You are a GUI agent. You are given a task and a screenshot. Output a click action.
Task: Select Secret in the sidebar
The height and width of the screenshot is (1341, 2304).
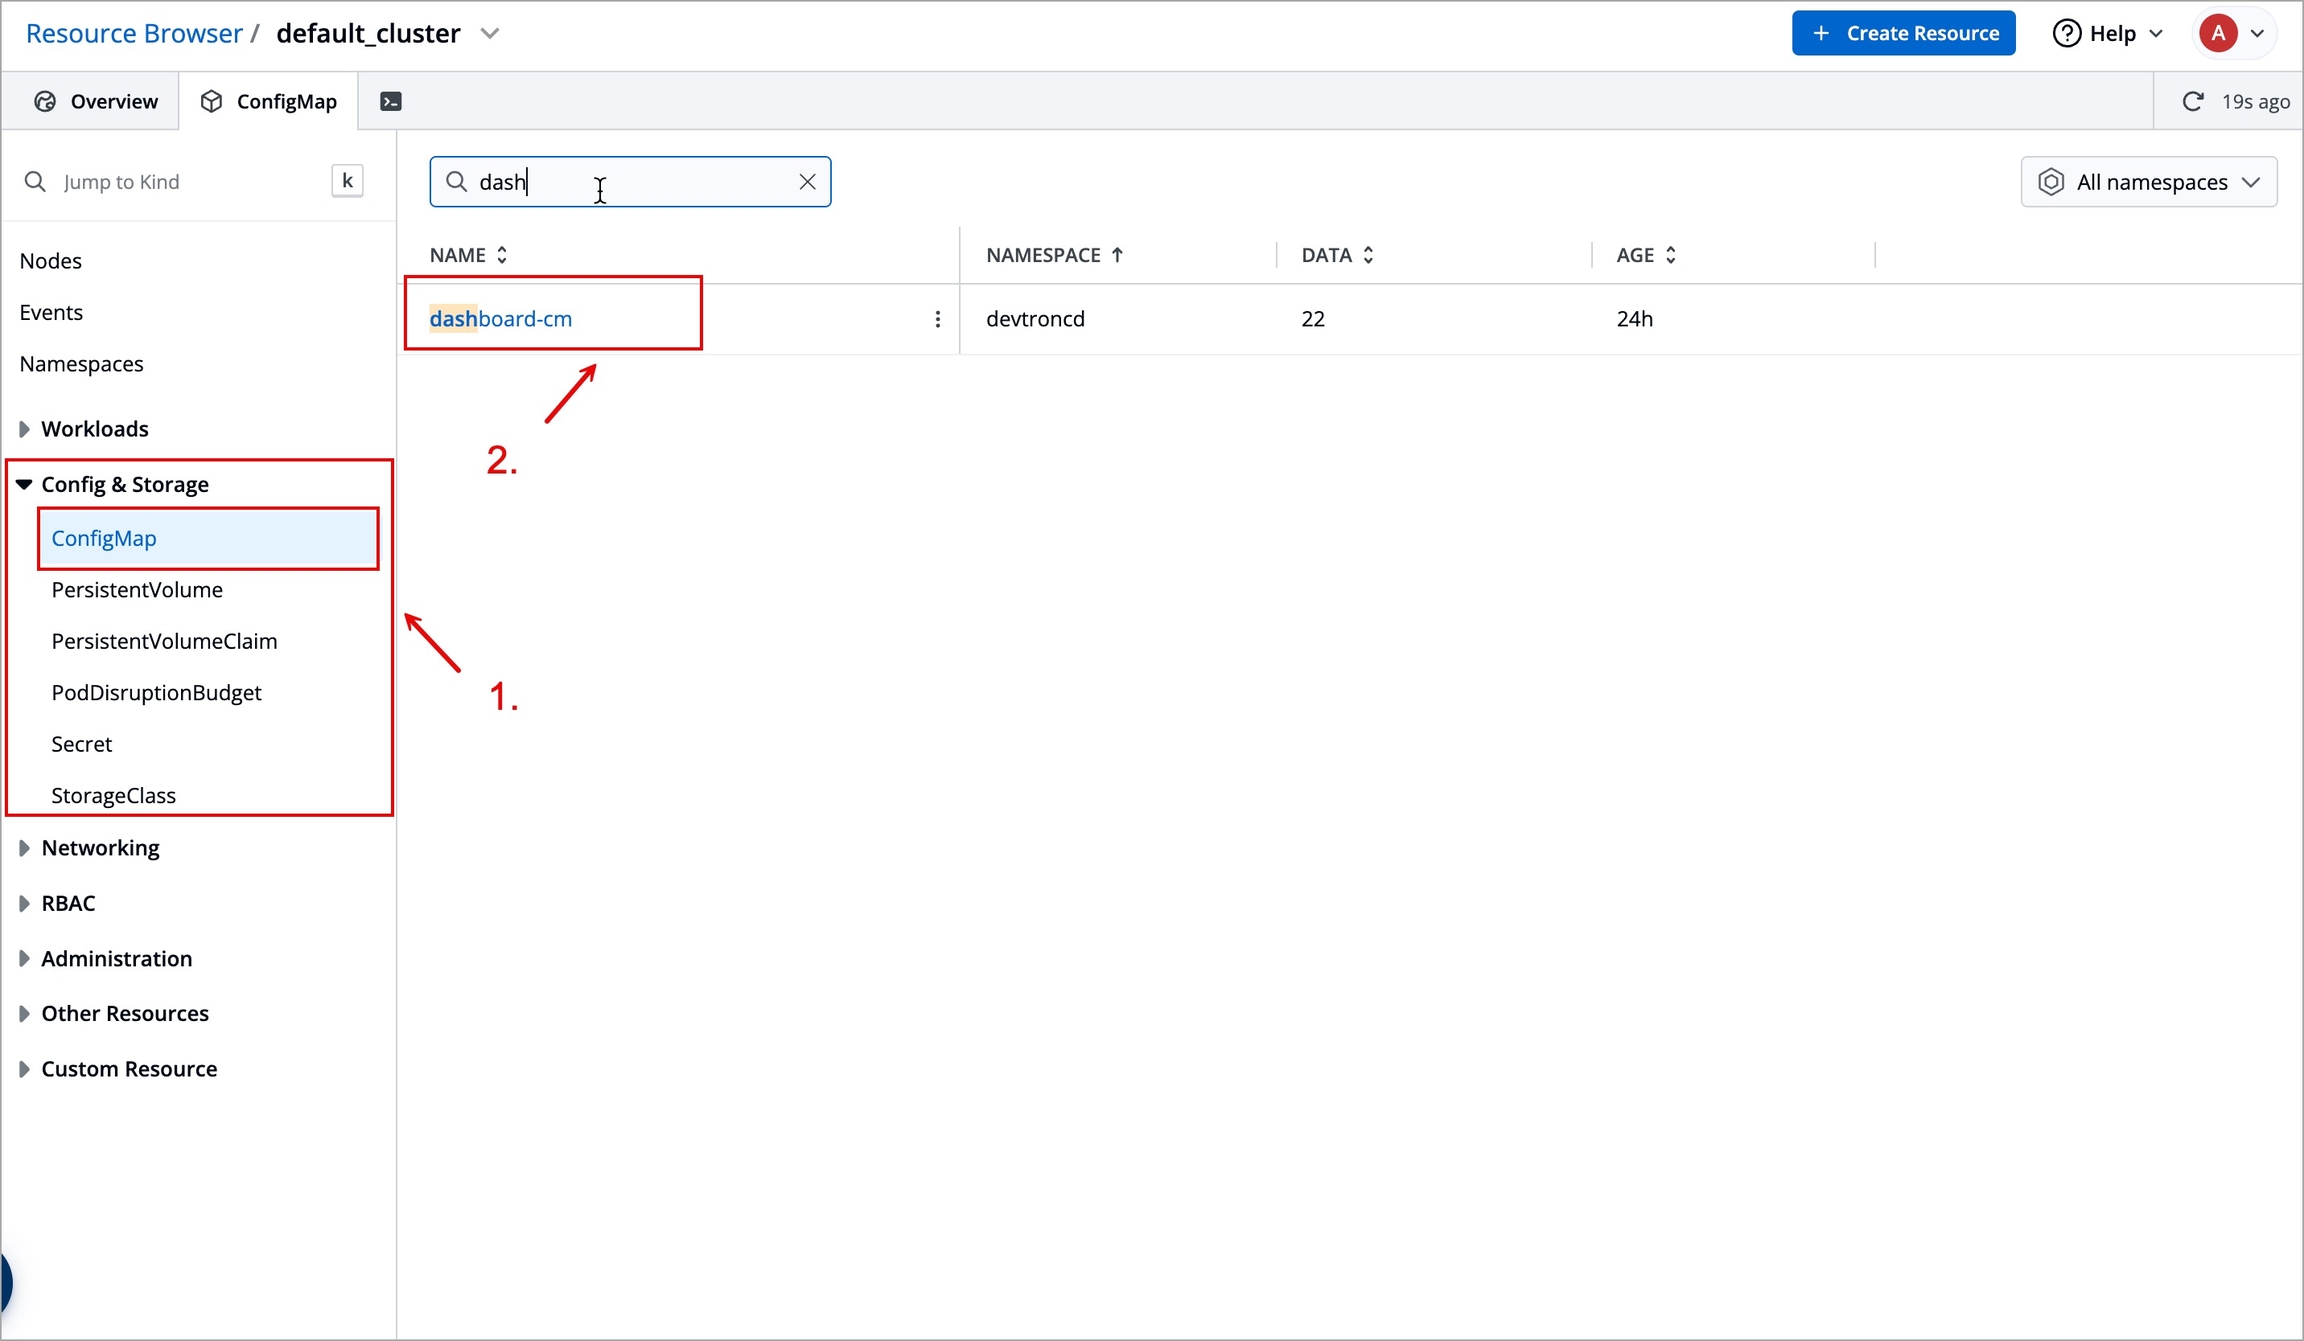pyautogui.click(x=82, y=744)
